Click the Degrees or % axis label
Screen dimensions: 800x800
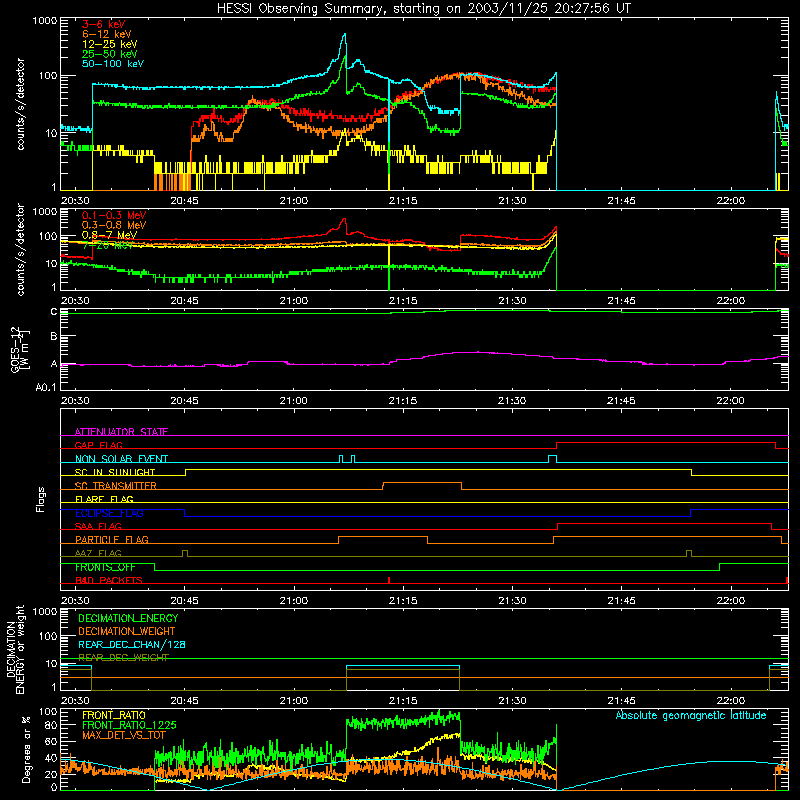click(x=26, y=750)
